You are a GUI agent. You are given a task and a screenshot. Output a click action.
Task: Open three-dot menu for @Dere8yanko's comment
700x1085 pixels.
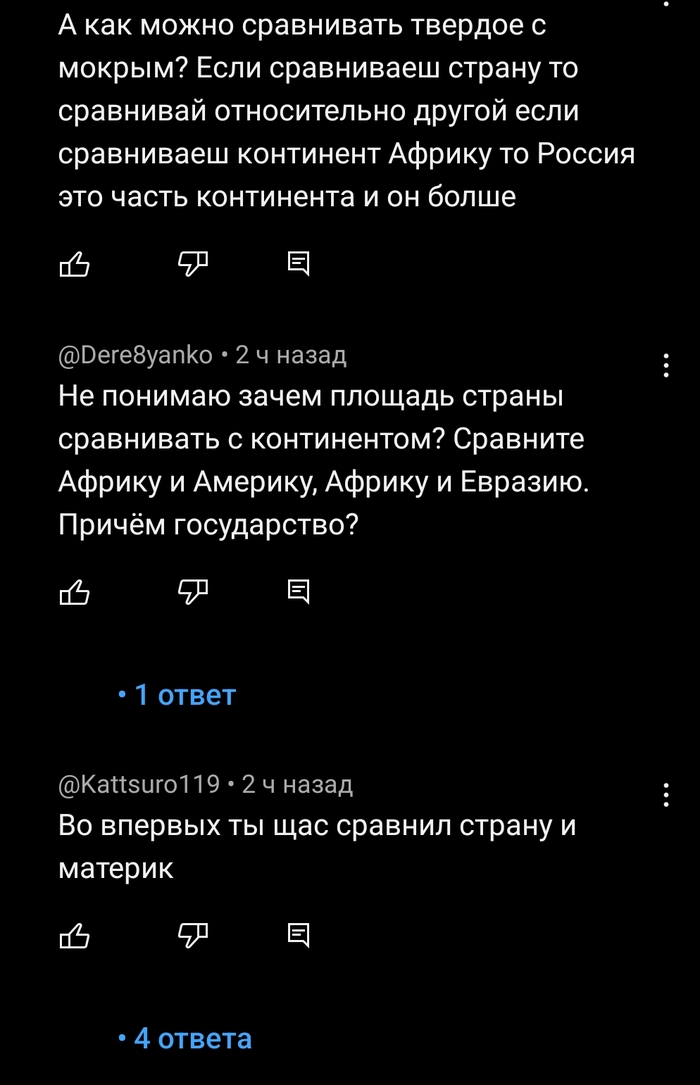pos(667,366)
